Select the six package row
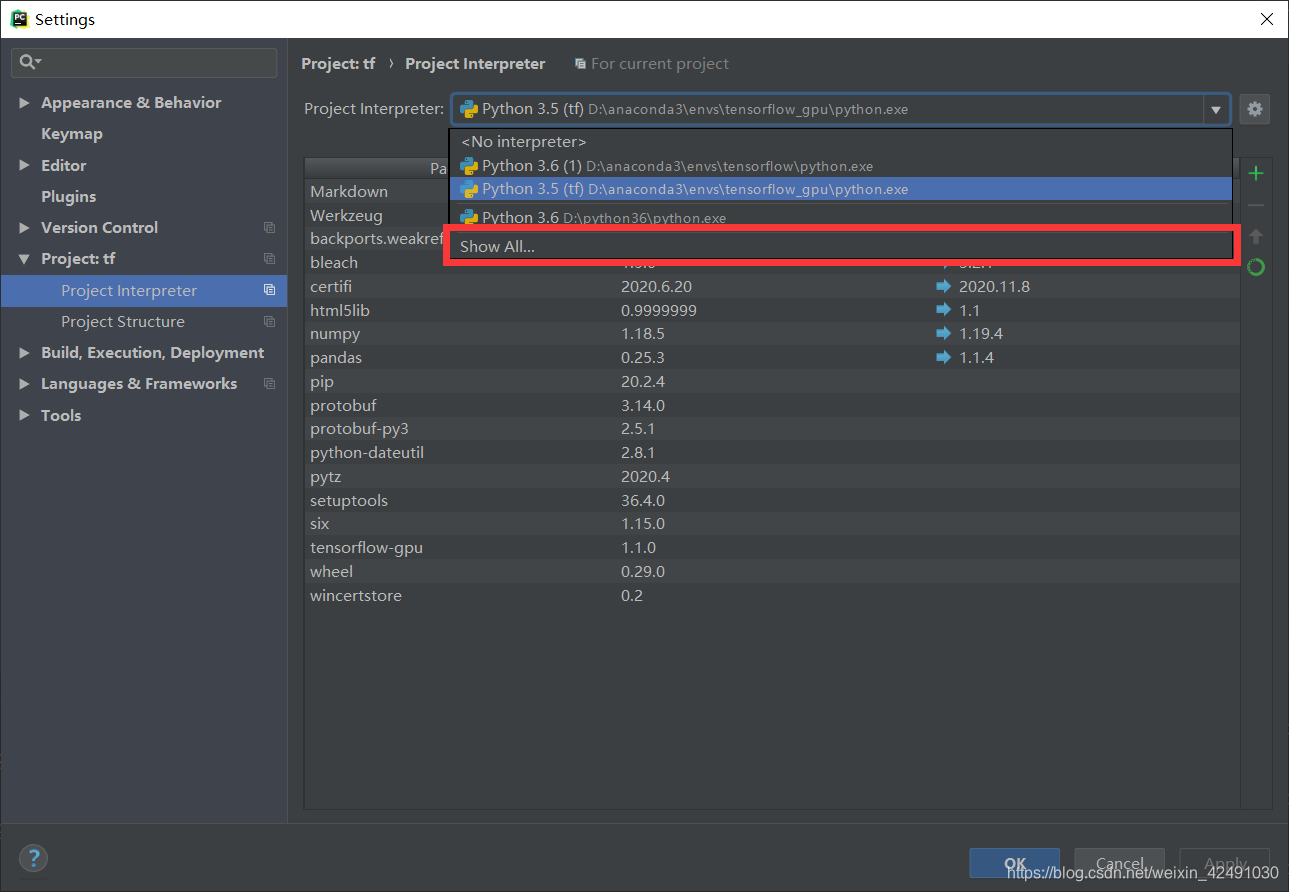 click(x=772, y=524)
